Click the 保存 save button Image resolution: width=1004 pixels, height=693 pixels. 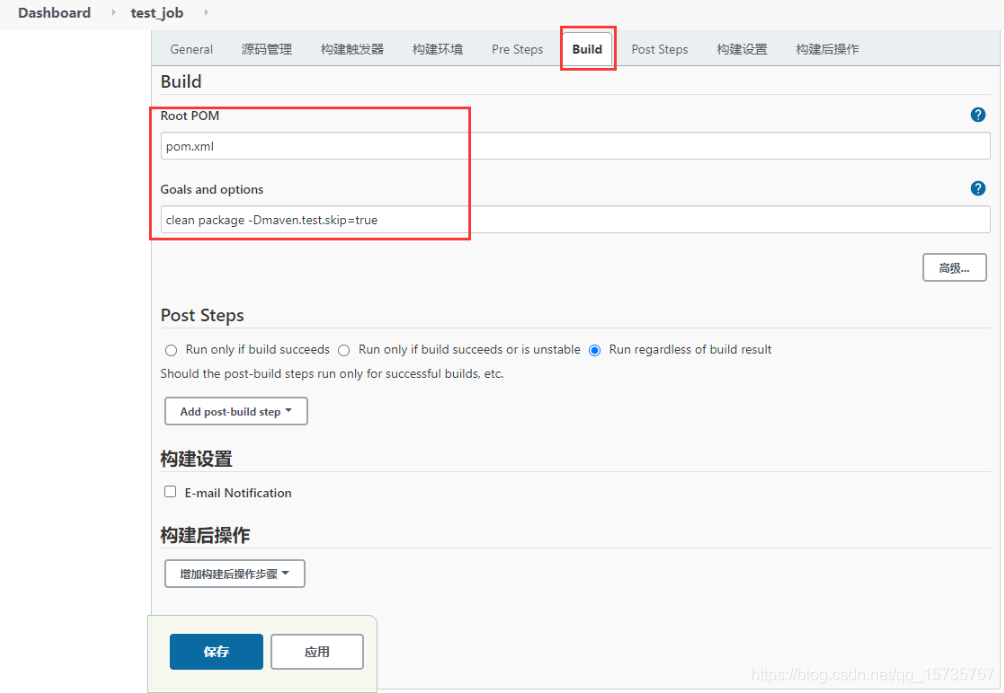(x=216, y=652)
